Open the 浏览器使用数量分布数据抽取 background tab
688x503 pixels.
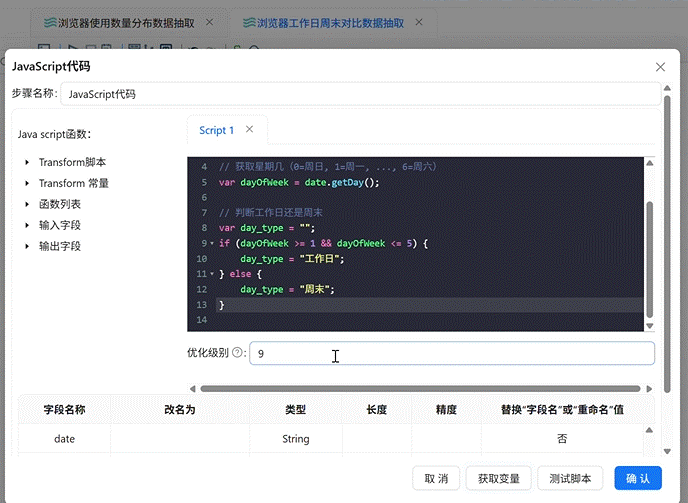click(x=126, y=23)
